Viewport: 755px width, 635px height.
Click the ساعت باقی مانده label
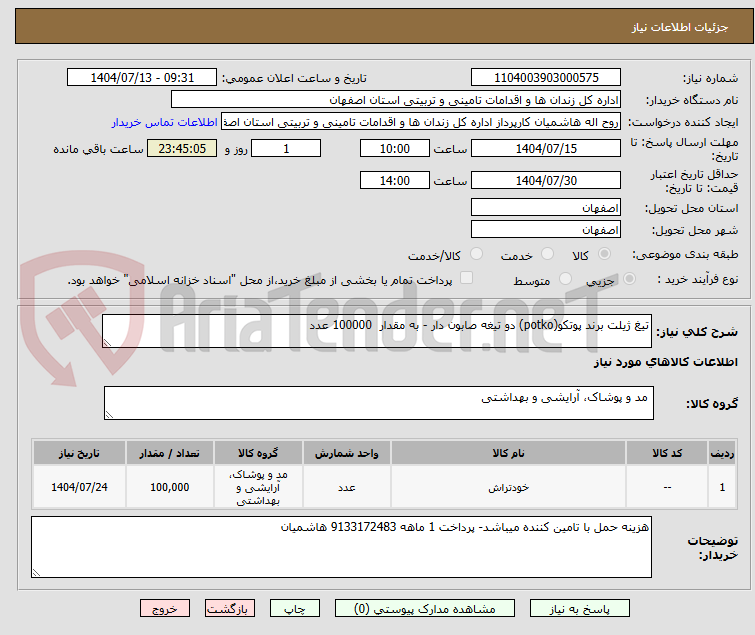click(98, 149)
